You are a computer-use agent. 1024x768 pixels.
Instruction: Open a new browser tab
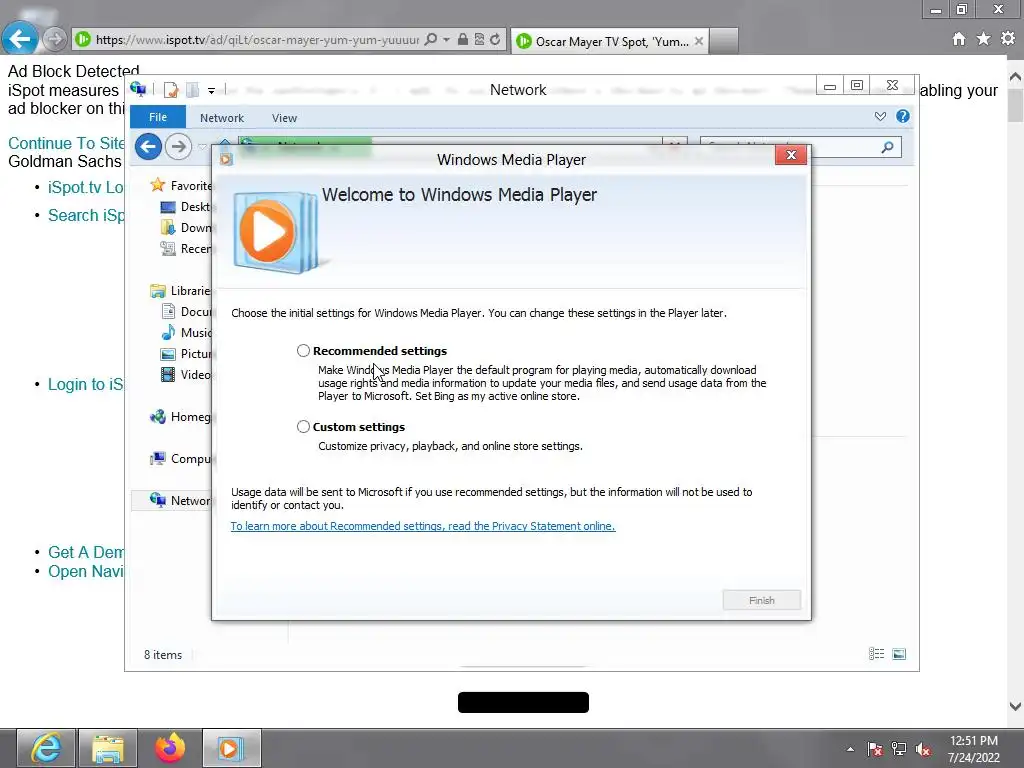(724, 41)
